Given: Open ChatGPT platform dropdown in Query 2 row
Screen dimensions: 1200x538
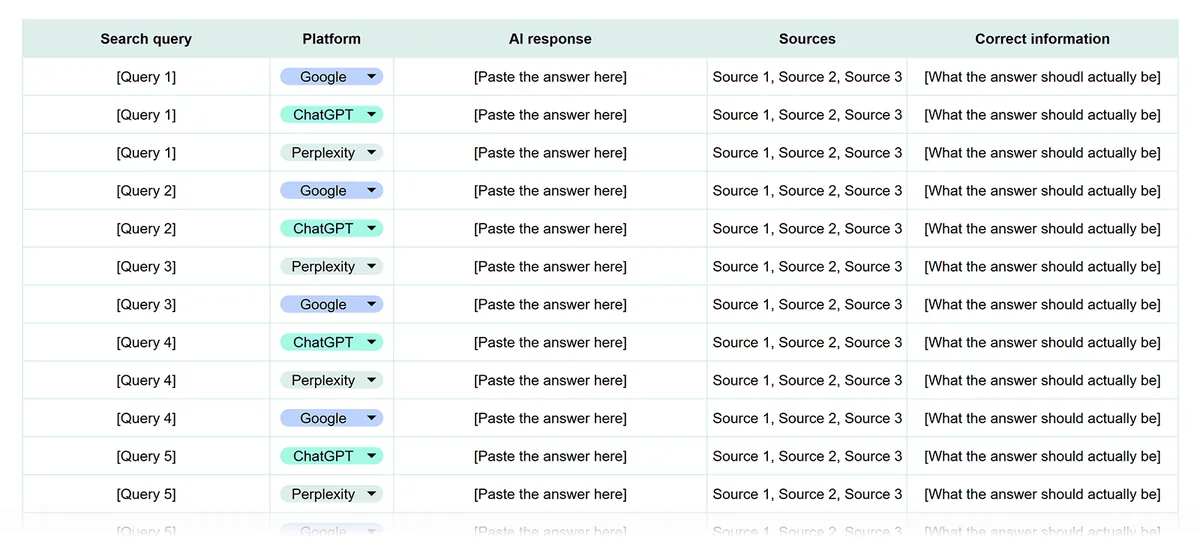Looking at the screenshot, I should tap(331, 229).
